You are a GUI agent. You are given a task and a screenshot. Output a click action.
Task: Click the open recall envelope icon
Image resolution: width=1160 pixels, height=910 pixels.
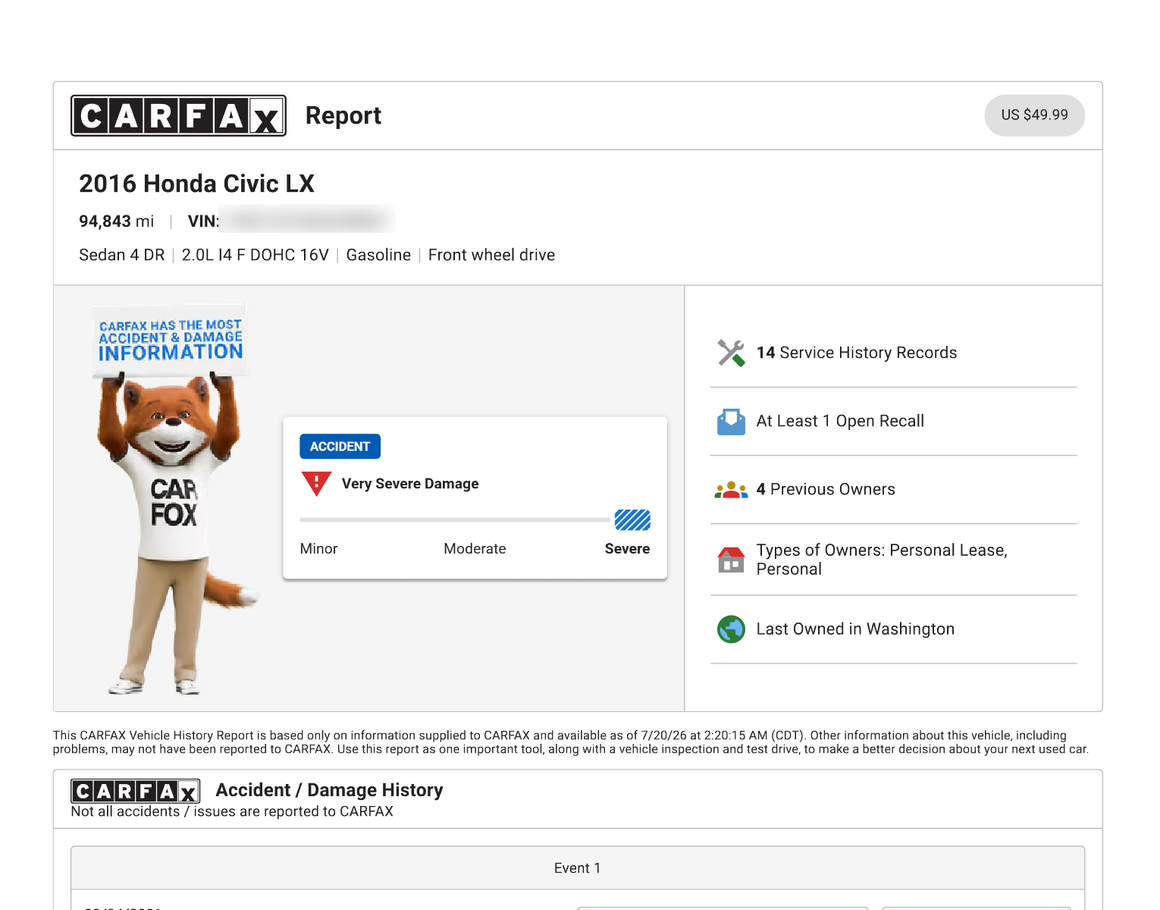point(731,421)
